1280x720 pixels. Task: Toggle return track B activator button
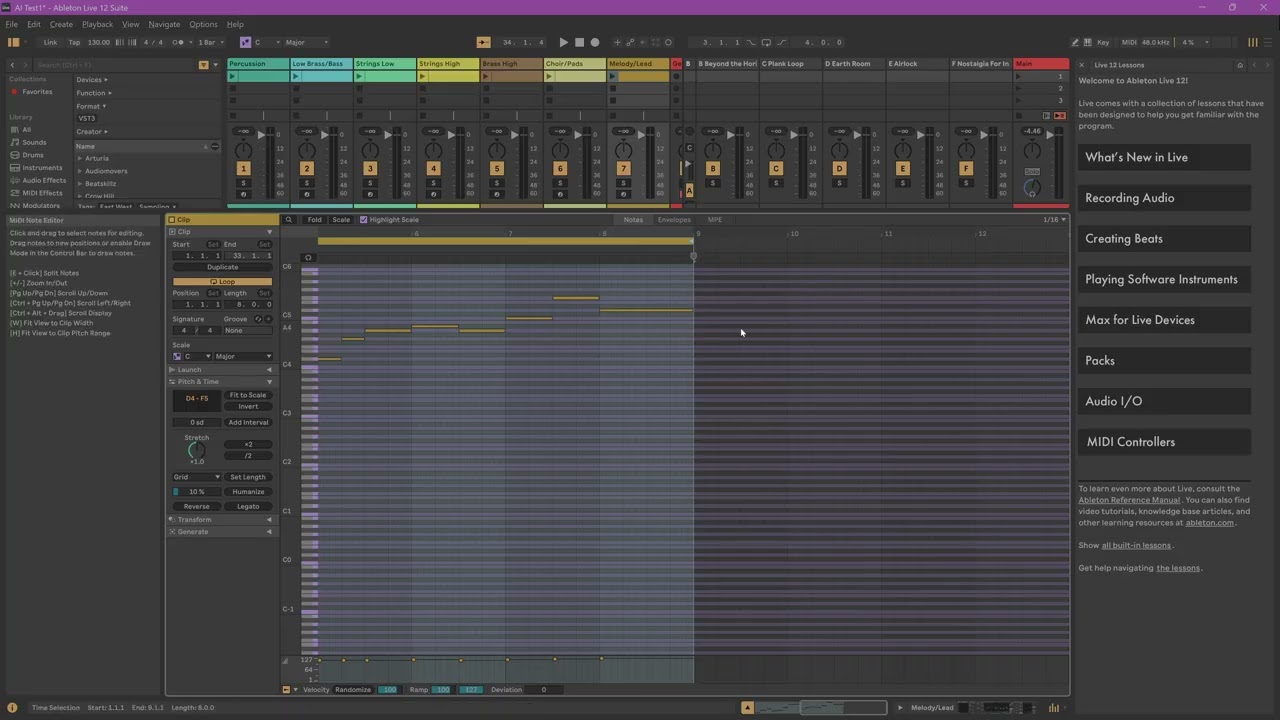tap(713, 169)
